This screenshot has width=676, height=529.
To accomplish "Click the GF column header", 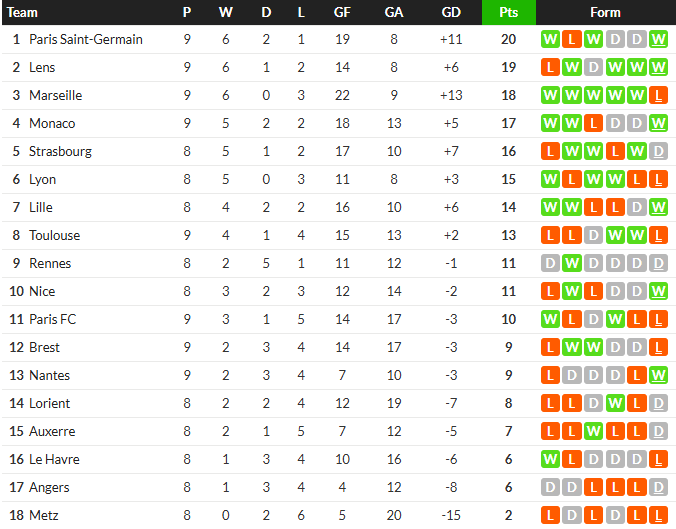I will coord(342,12).
